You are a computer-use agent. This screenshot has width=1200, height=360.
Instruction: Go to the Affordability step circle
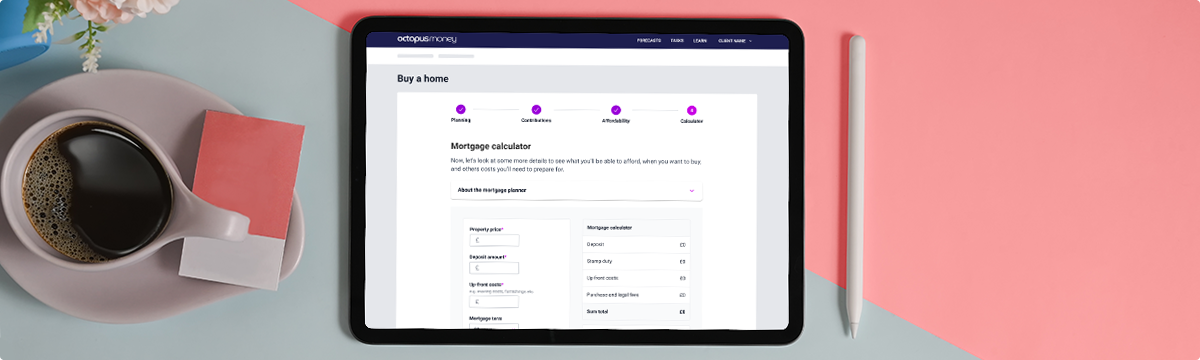616,110
